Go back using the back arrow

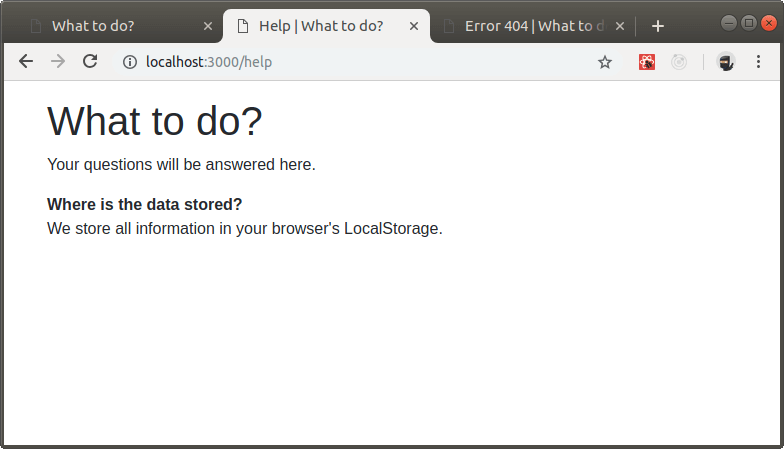26,62
